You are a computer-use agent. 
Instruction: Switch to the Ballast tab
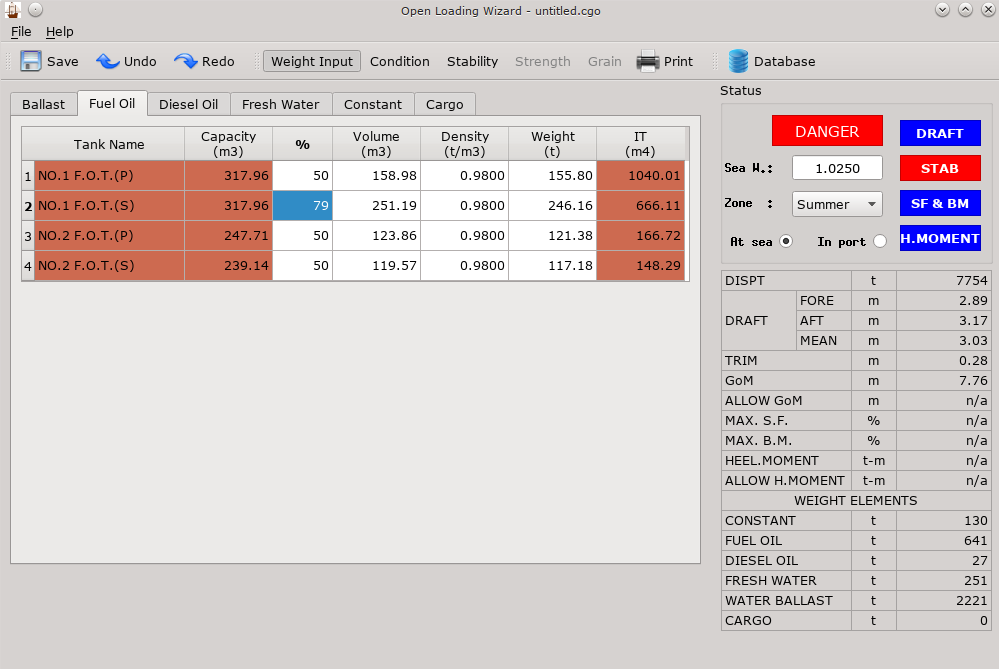pyautogui.click(x=44, y=104)
